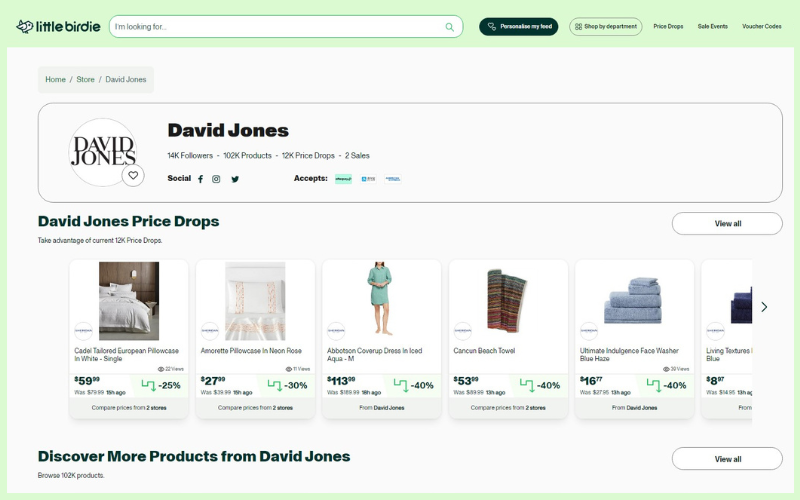
Task: Click the 14K Followers stat
Action: 190,156
